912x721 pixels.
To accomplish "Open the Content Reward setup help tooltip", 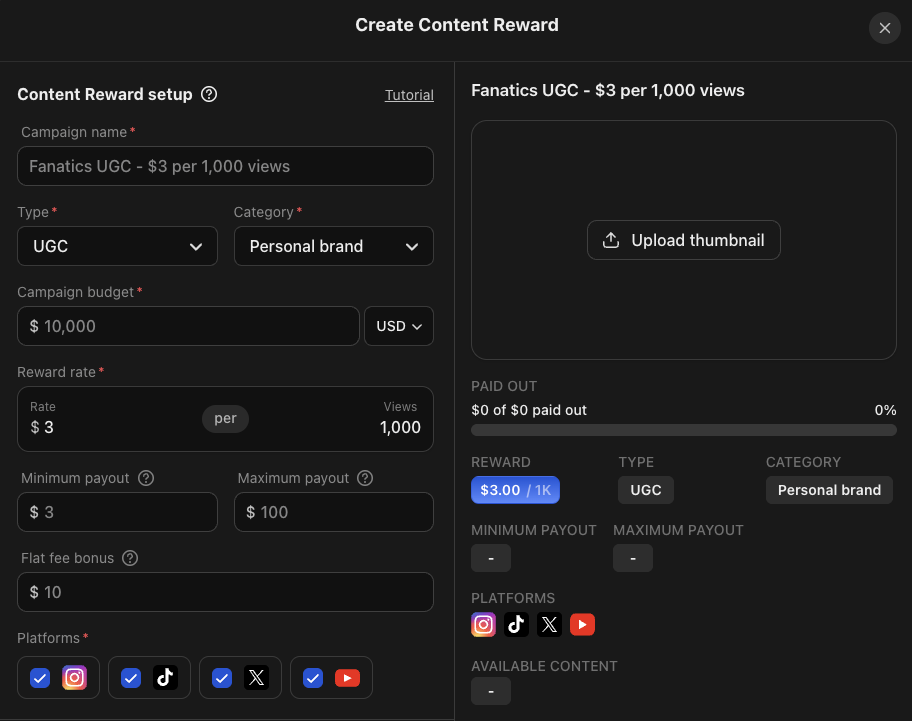I will click(x=208, y=94).
